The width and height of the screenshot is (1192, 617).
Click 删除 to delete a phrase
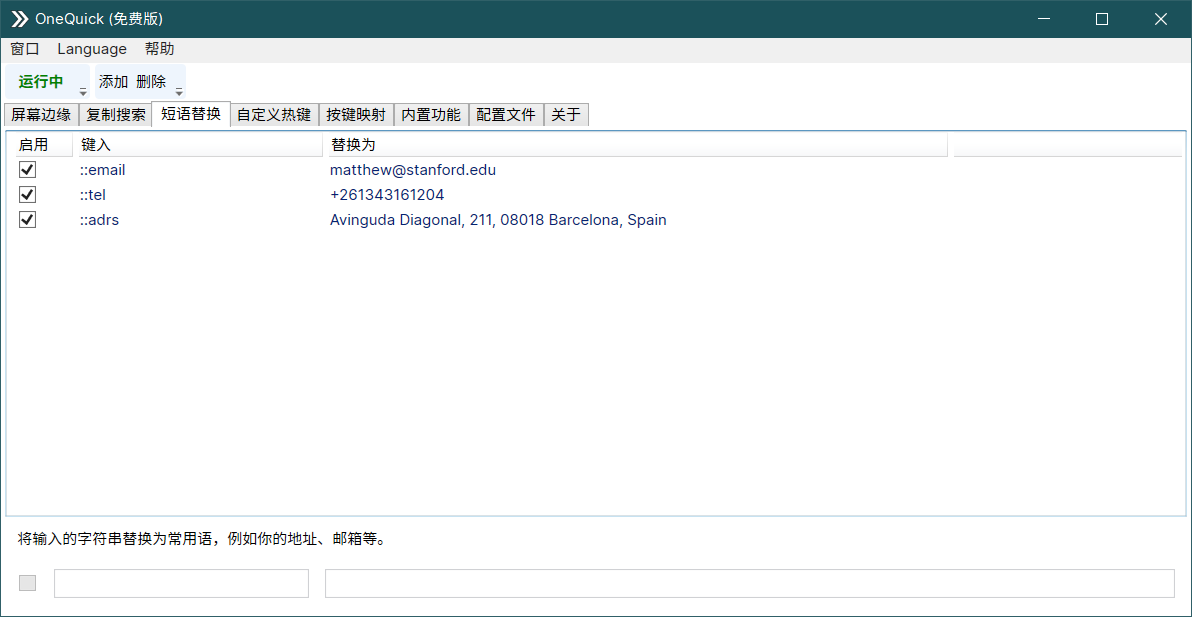tap(152, 81)
